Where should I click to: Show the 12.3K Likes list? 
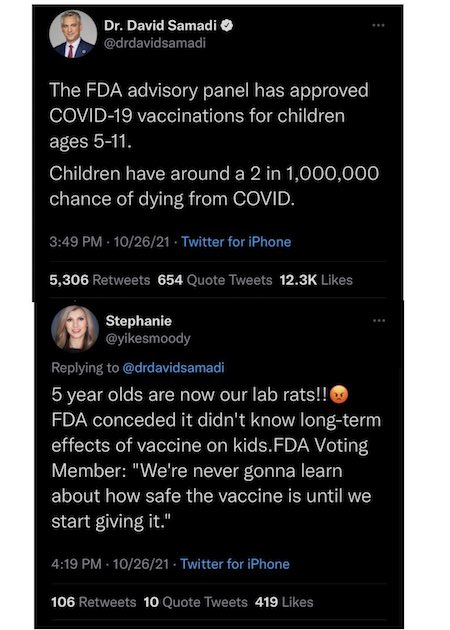coord(316,280)
